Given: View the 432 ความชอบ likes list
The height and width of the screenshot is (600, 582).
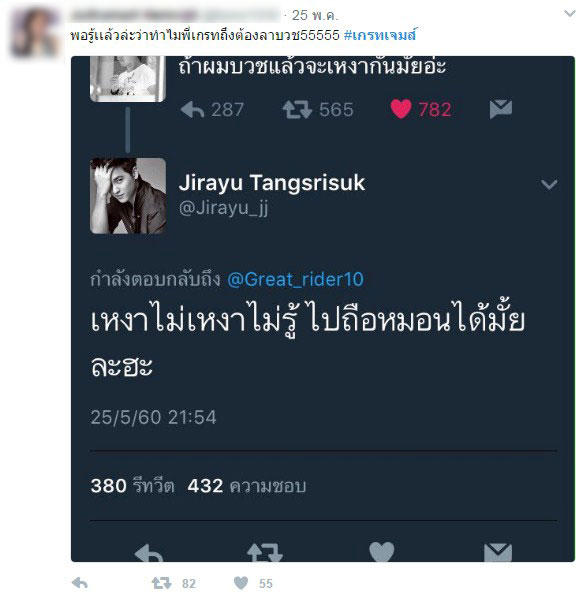Looking at the screenshot, I should [x=246, y=486].
